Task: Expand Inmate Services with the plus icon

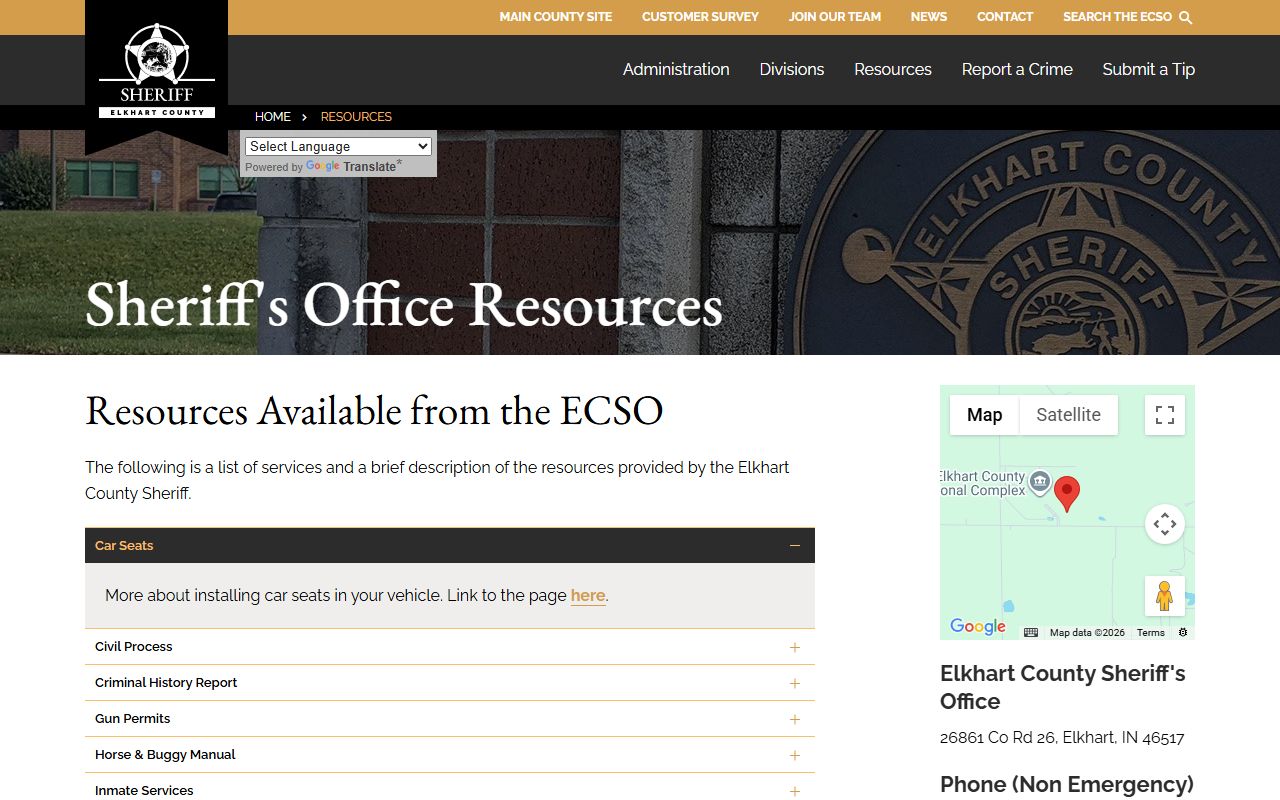Action: 795,791
